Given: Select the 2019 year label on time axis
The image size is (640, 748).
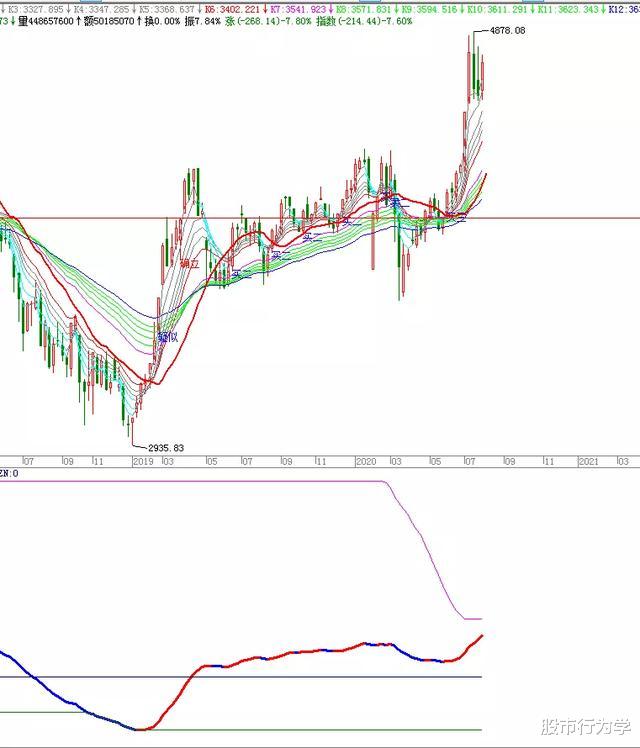Looking at the screenshot, I should tap(143, 461).
